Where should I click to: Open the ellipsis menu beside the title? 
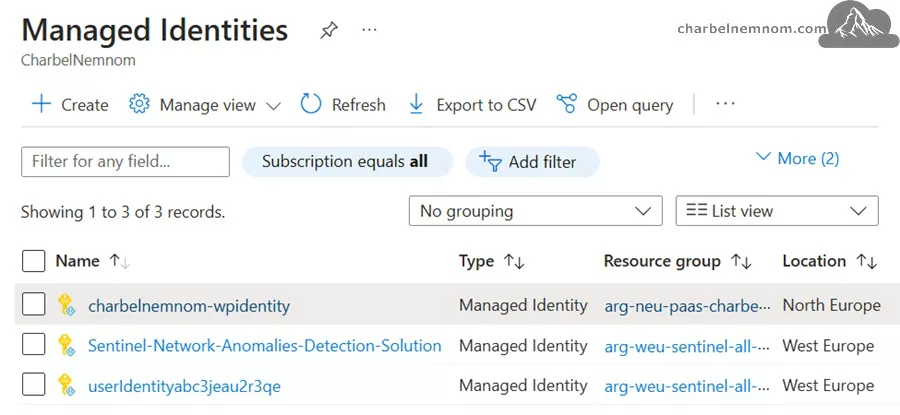tap(369, 29)
